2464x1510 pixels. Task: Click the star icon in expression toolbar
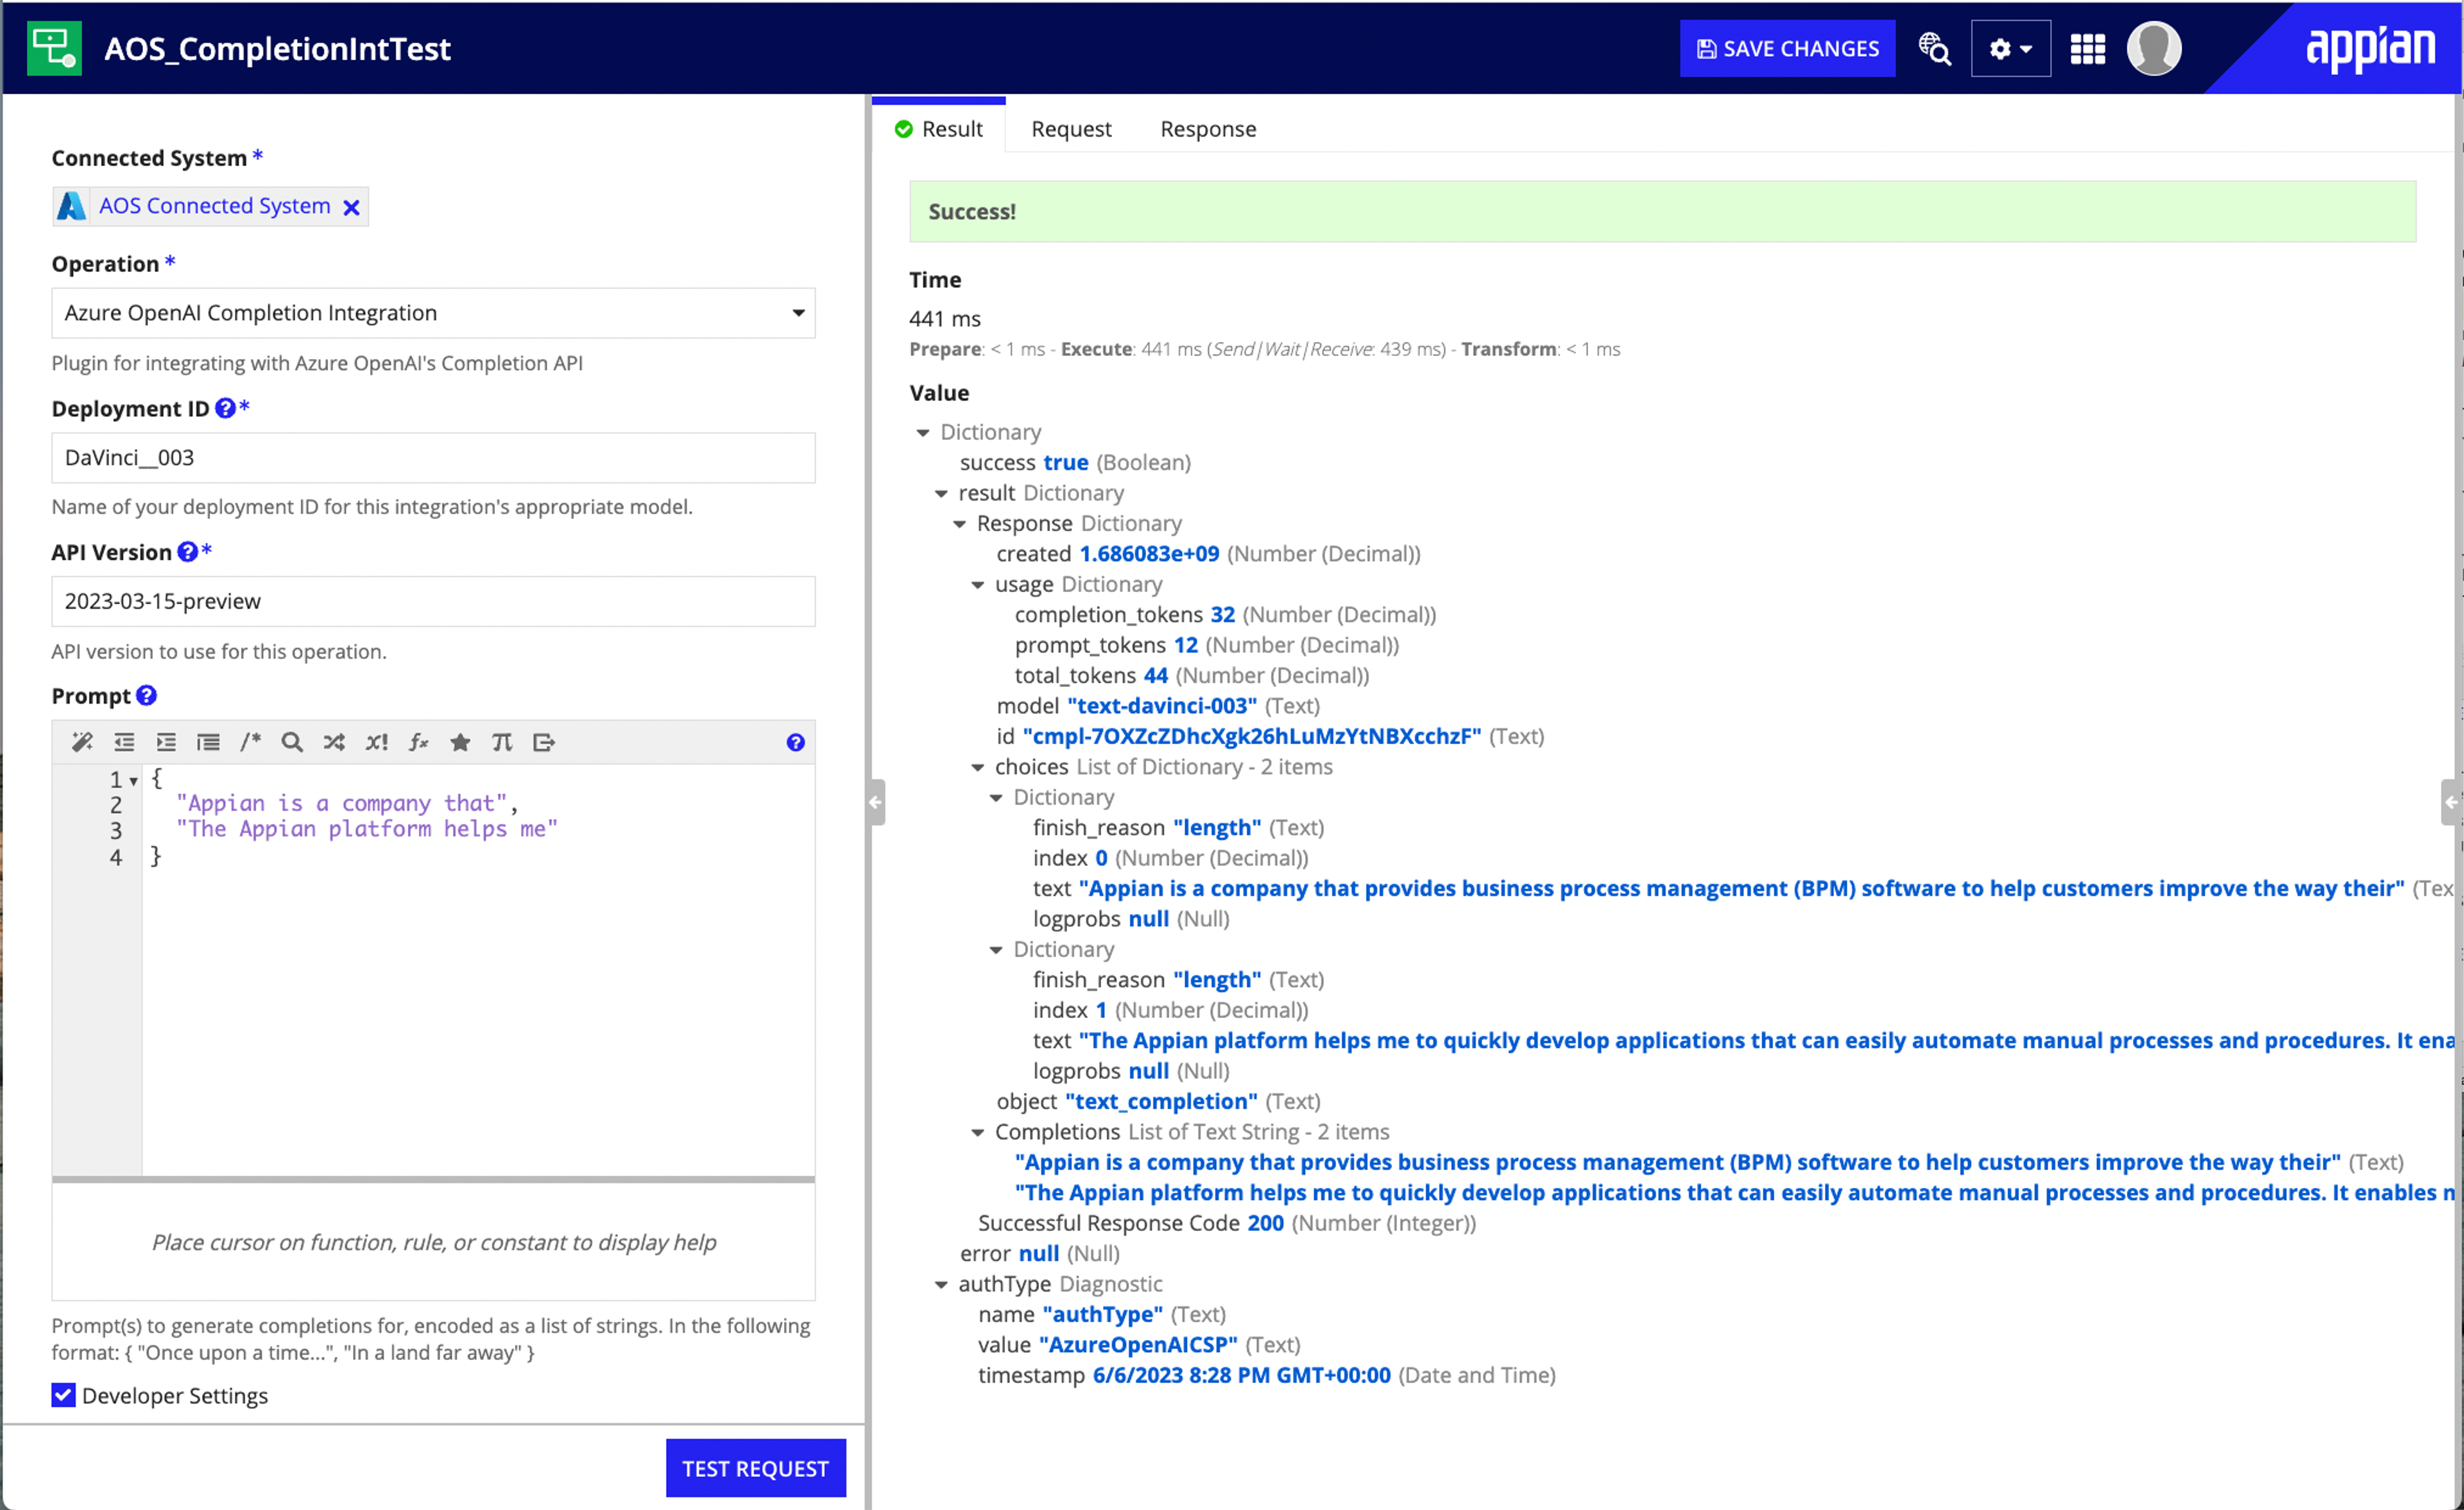pos(460,742)
